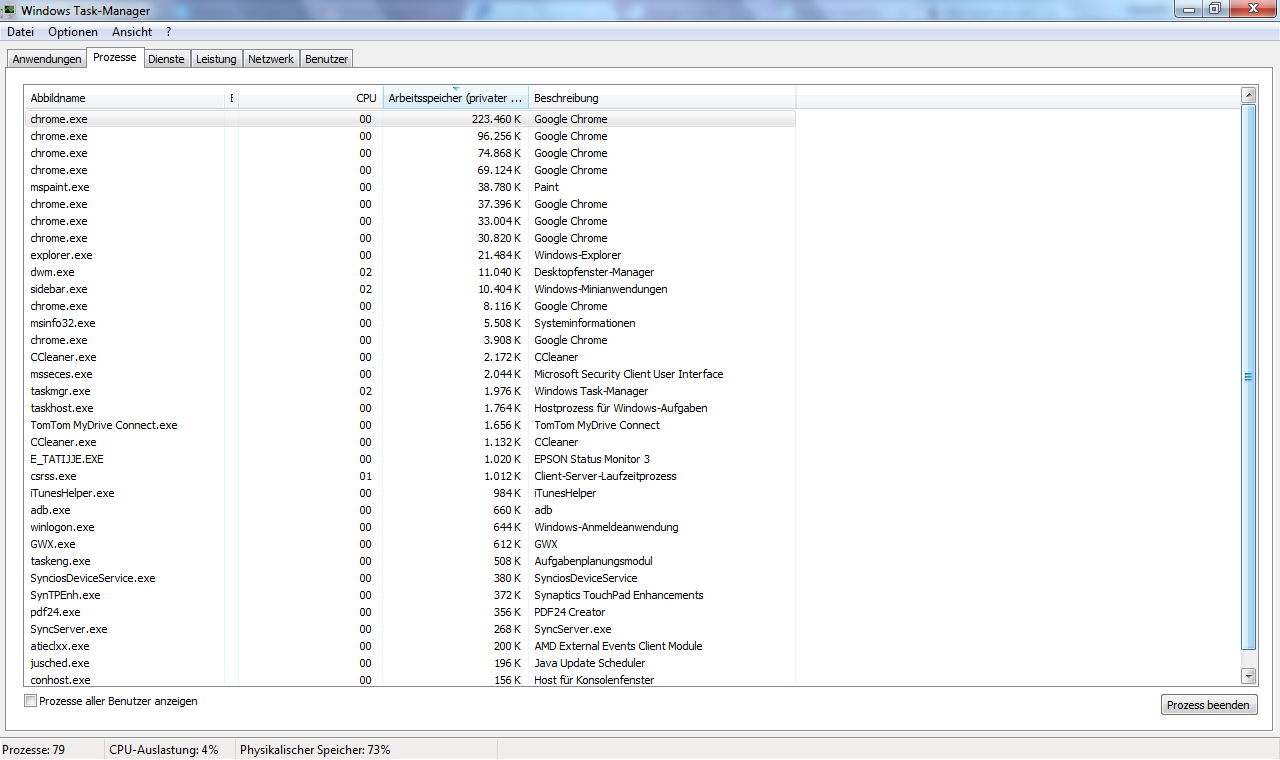Viewport: 1280px width, 760px height.
Task: Enable 'Prozesse aller Benutzer anzeigen' checkbox
Action: (x=31, y=701)
